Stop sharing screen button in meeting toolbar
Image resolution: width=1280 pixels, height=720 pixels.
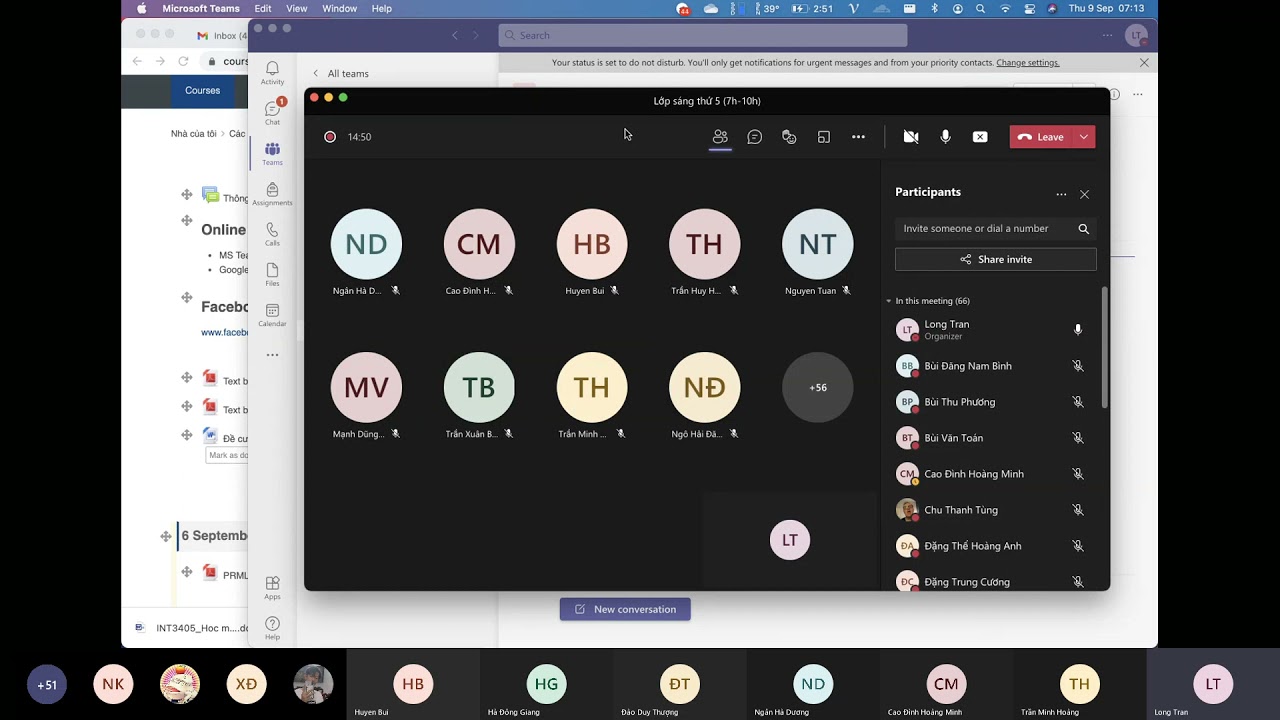980,137
